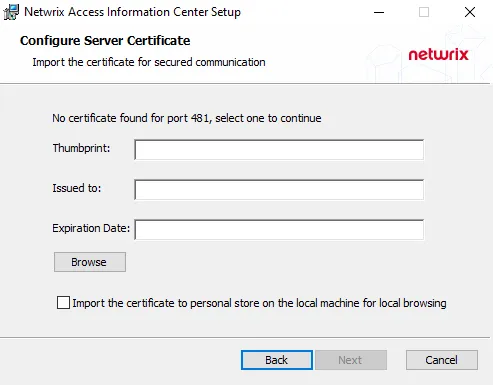Click the disabled maximize button
The image size is (493, 385).
tap(424, 12)
